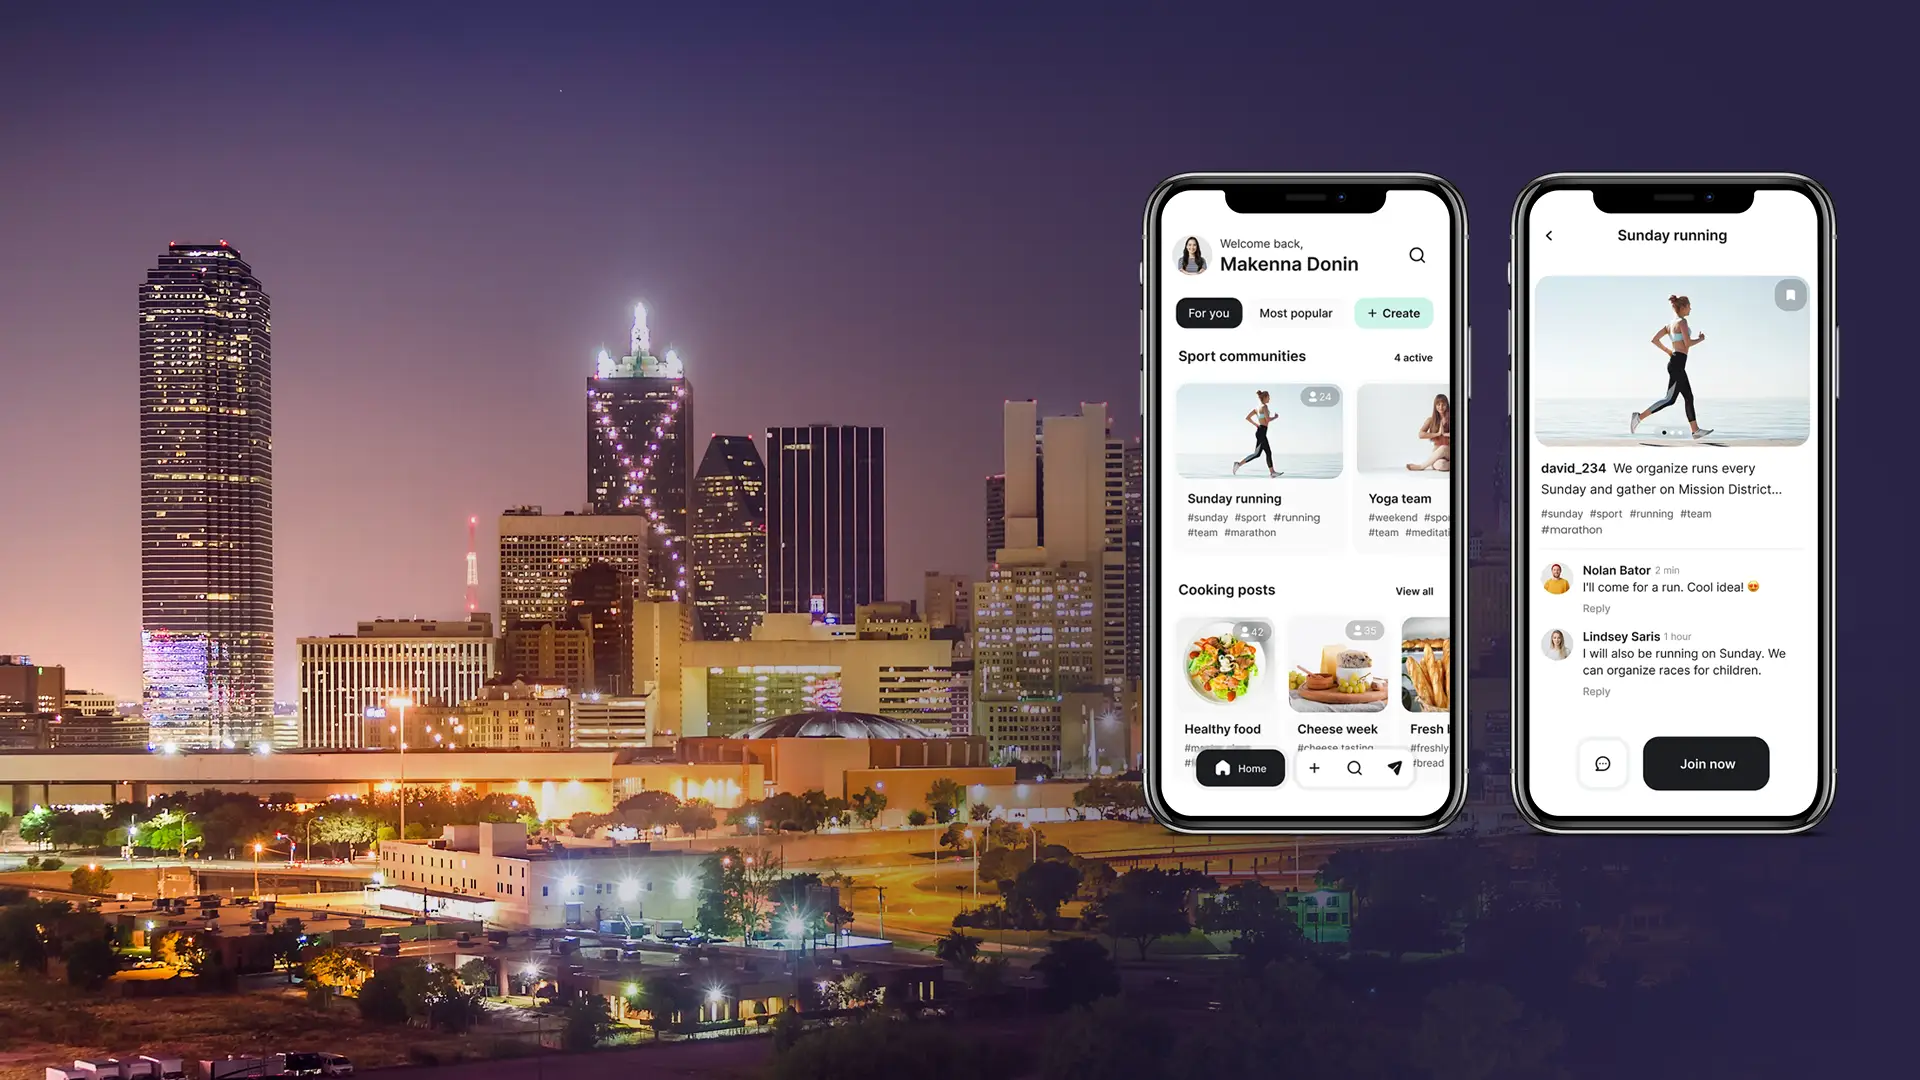Viewport: 1920px width, 1080px height.
Task: Click 'Join now' button on Sunday running page
Action: point(1706,764)
